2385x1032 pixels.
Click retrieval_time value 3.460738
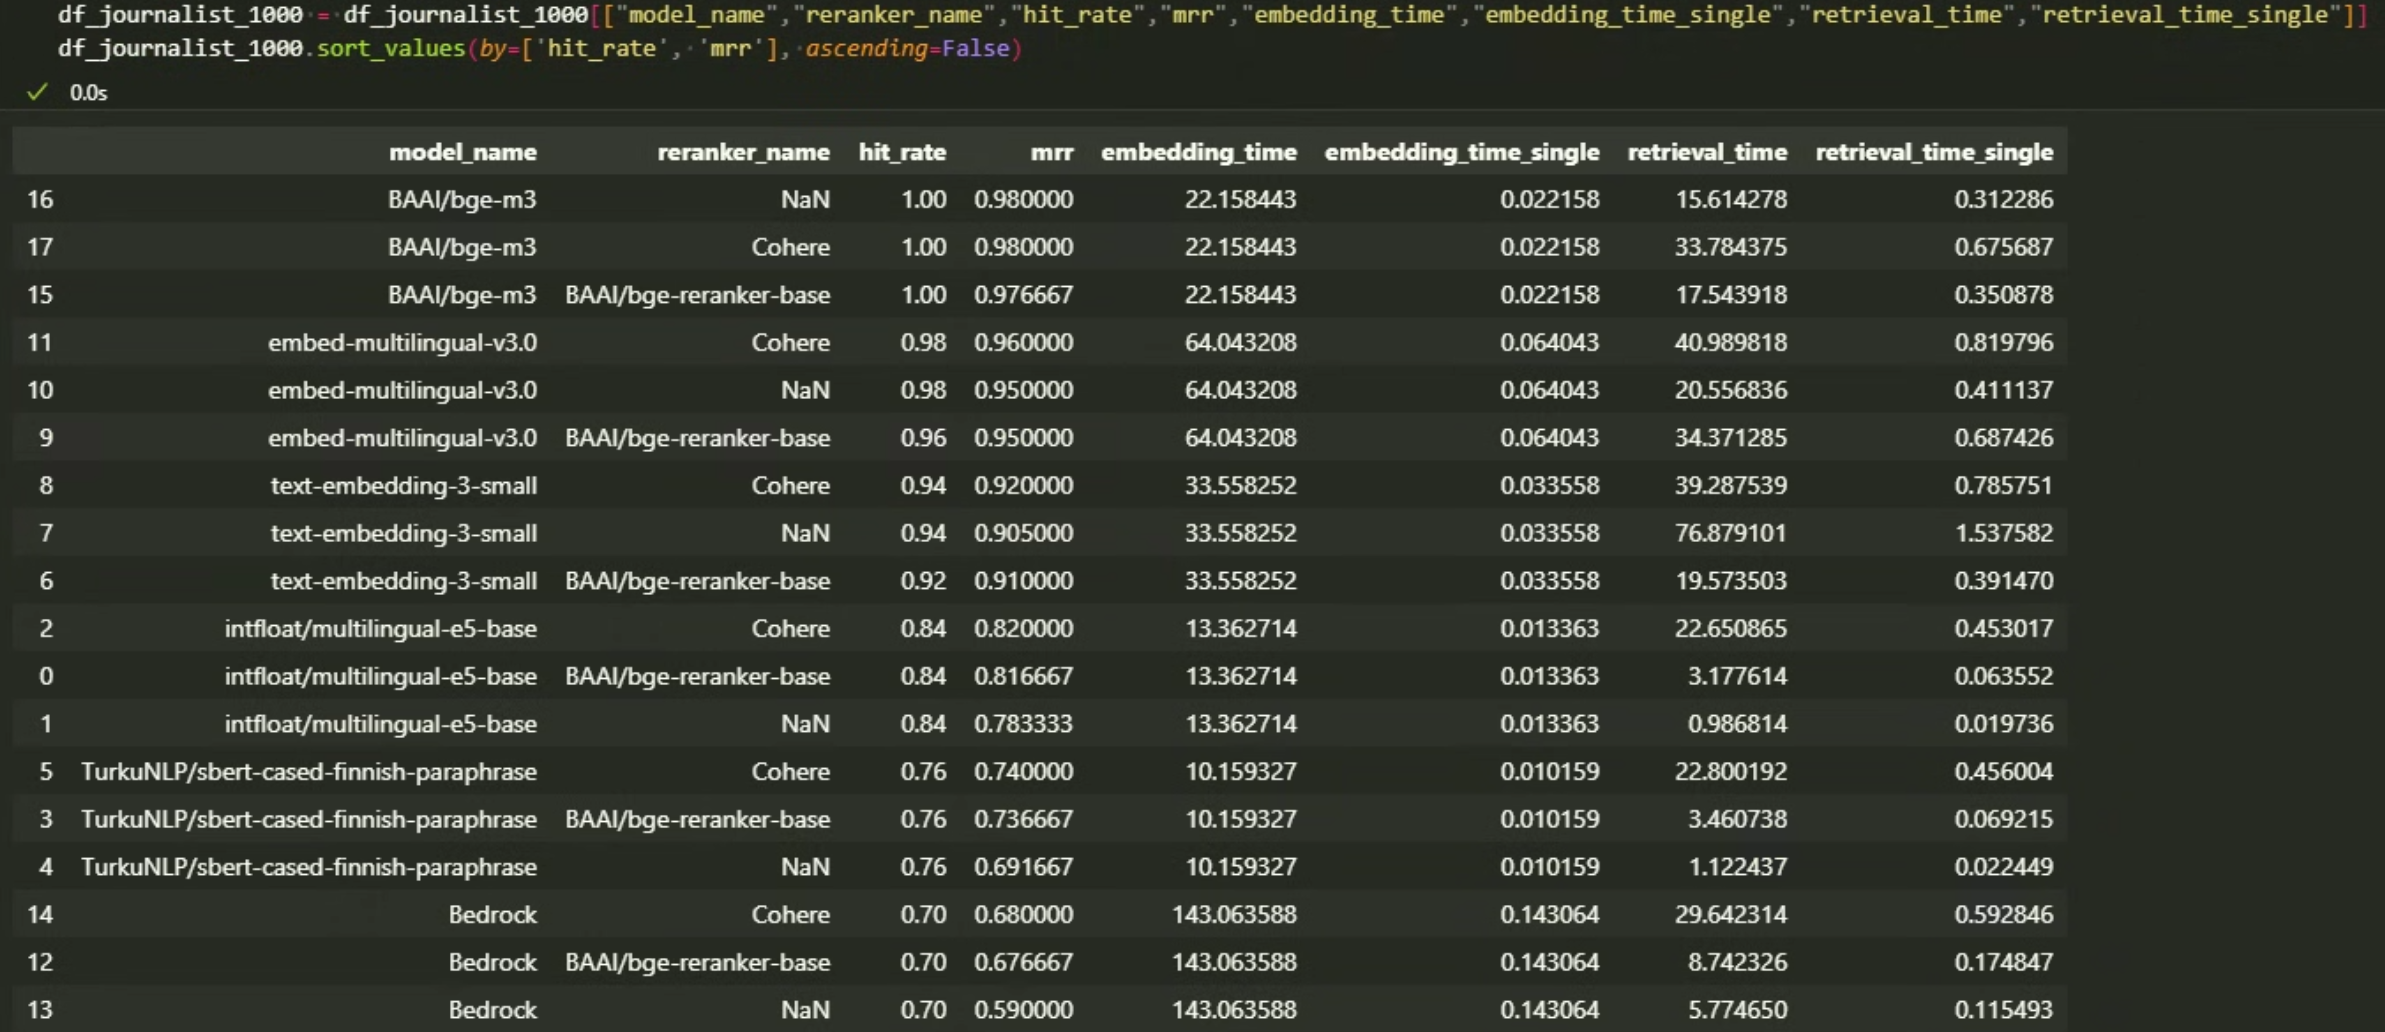1738,819
